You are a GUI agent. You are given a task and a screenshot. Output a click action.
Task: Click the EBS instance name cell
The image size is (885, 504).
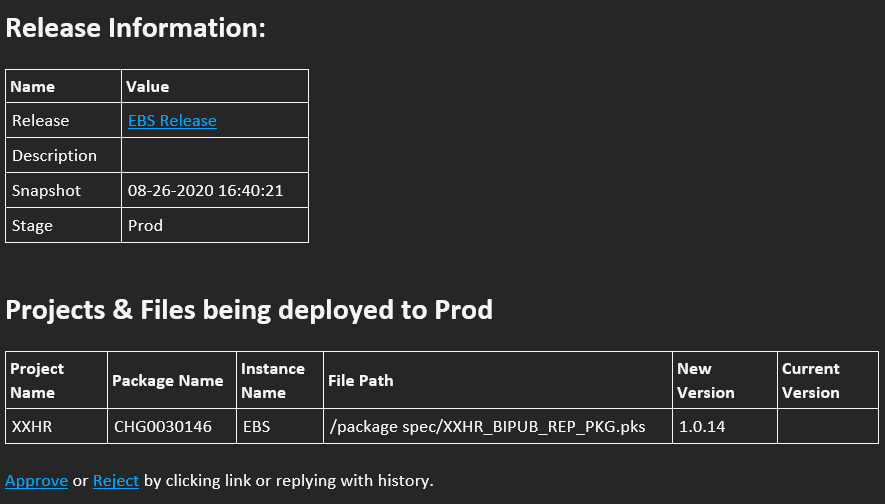pos(280,426)
